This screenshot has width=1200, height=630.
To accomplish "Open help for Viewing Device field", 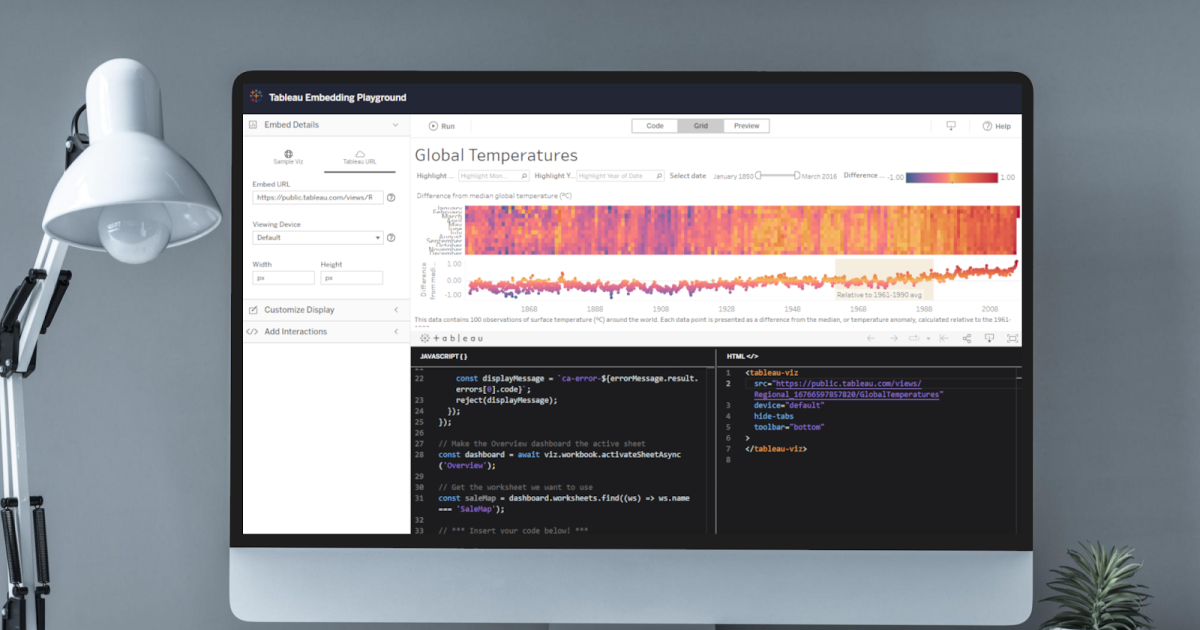I will coord(391,238).
